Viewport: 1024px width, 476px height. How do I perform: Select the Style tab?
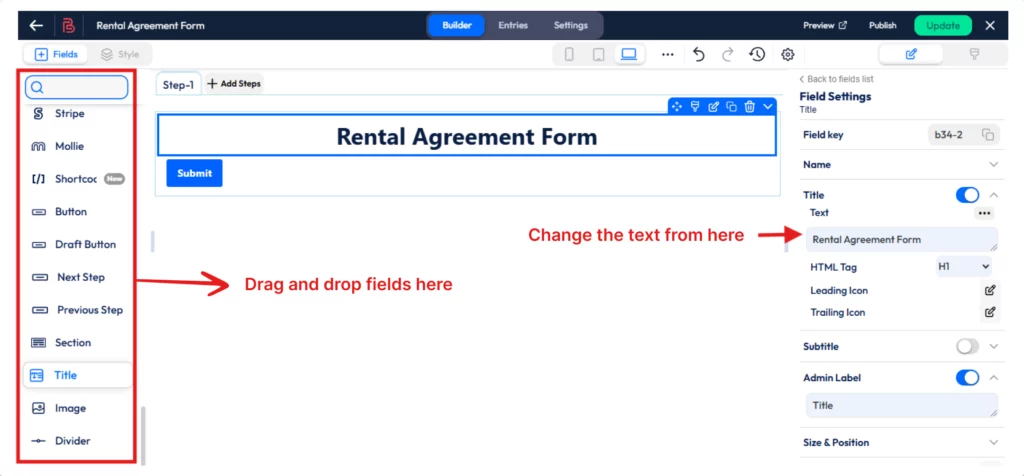120,54
